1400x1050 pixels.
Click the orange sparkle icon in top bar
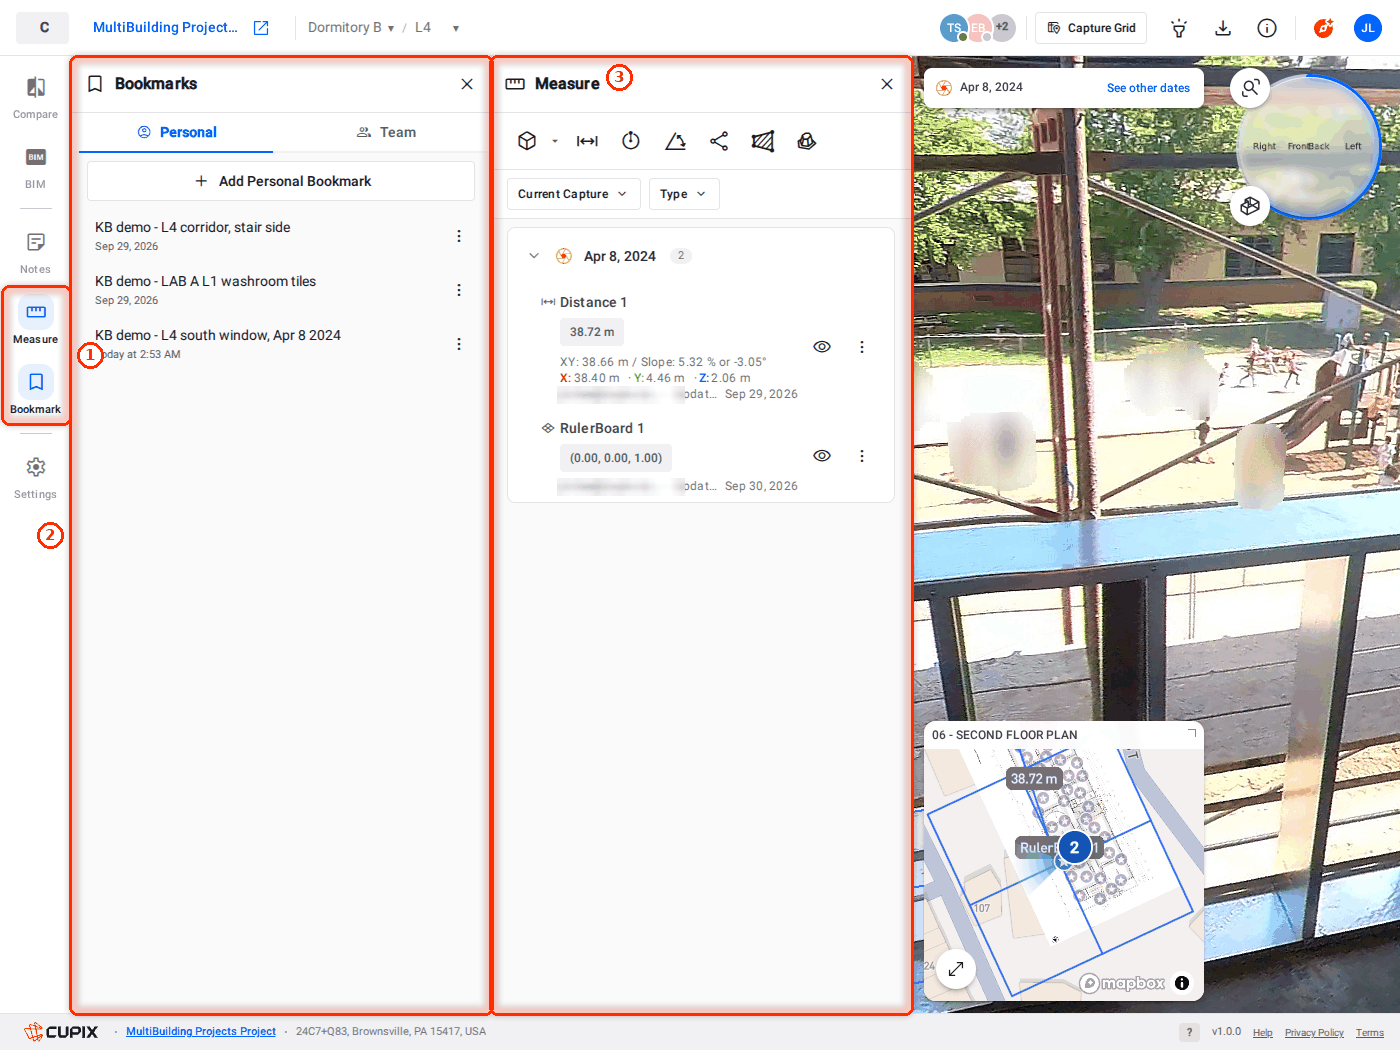coord(1324,28)
